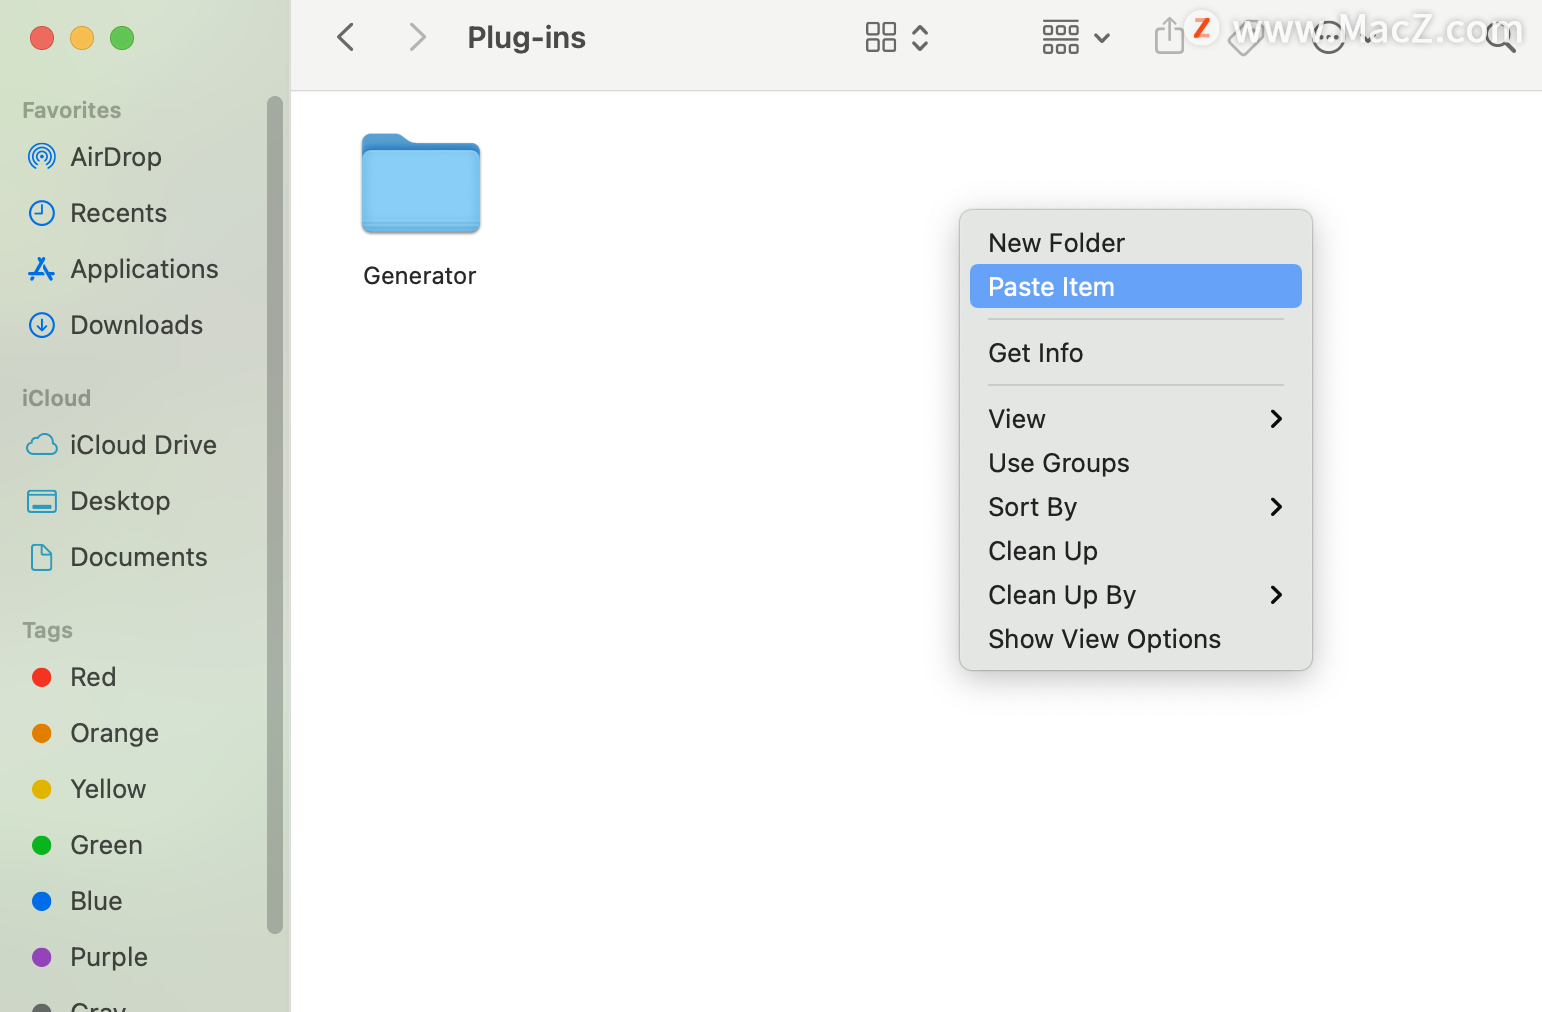Click the purple tag color dot

point(42,957)
